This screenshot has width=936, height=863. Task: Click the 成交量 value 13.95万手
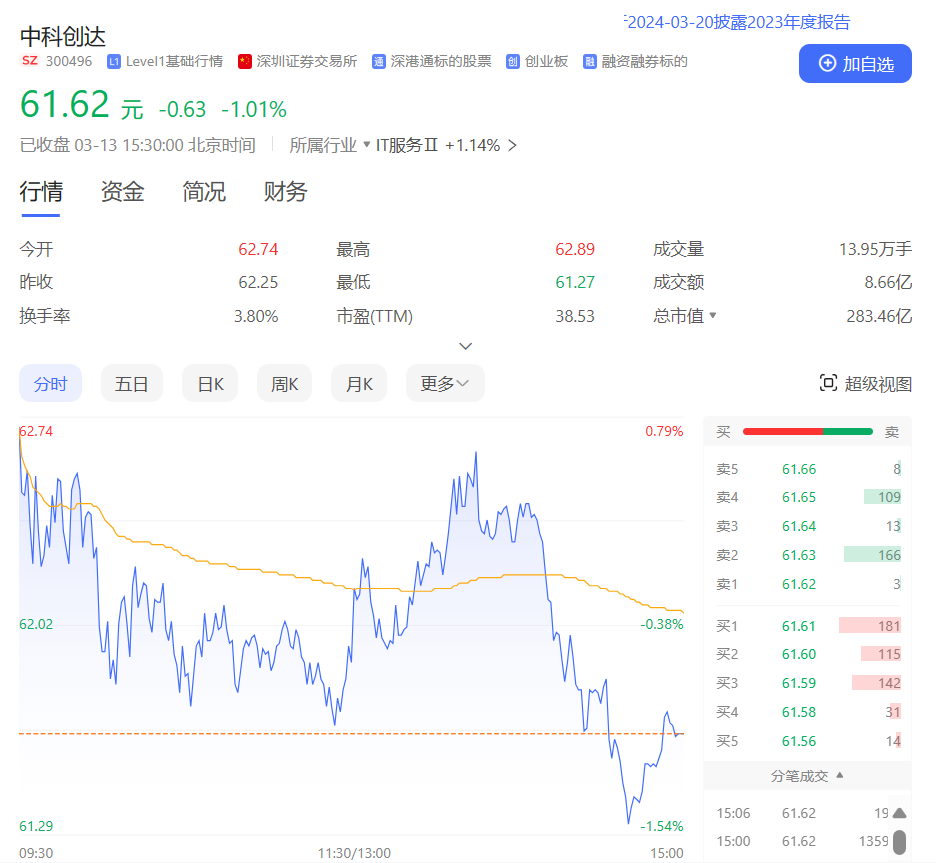coord(875,249)
